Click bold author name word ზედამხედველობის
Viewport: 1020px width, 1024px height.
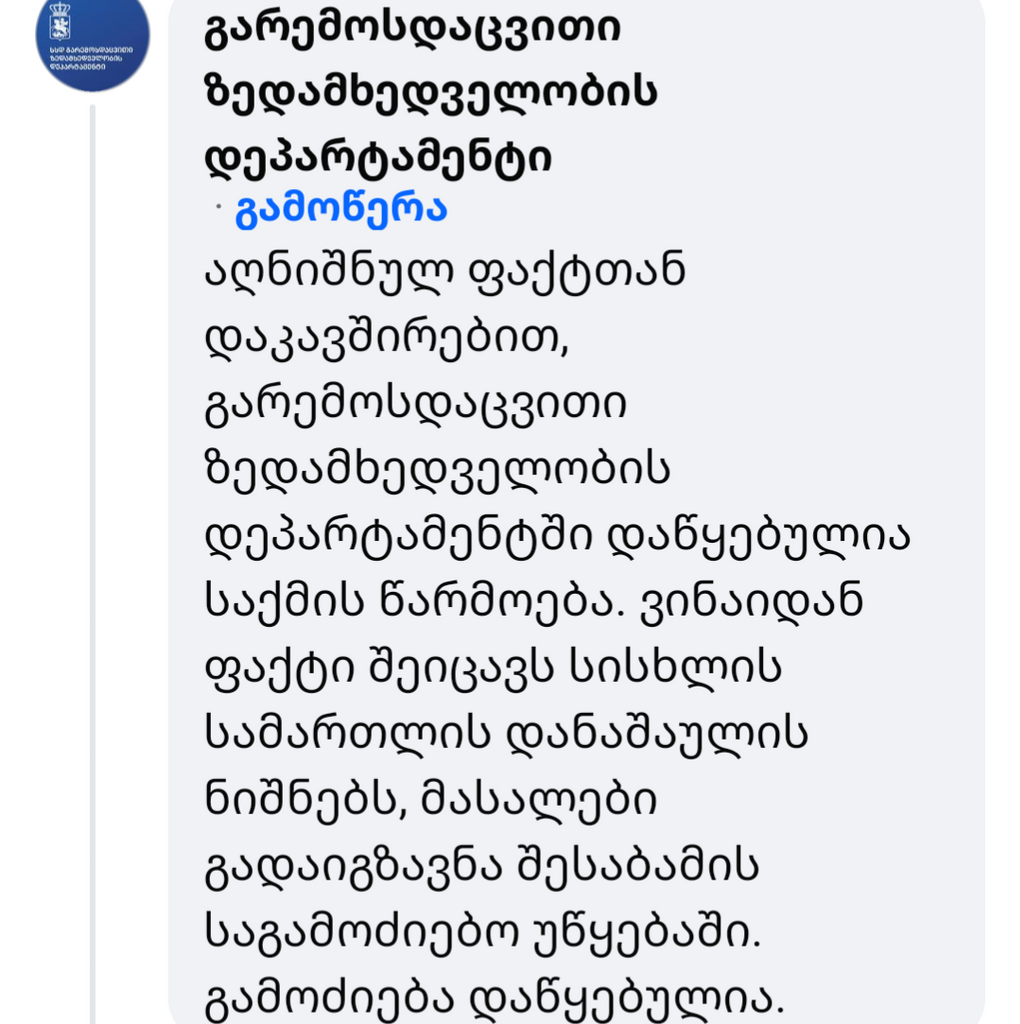click(x=431, y=93)
